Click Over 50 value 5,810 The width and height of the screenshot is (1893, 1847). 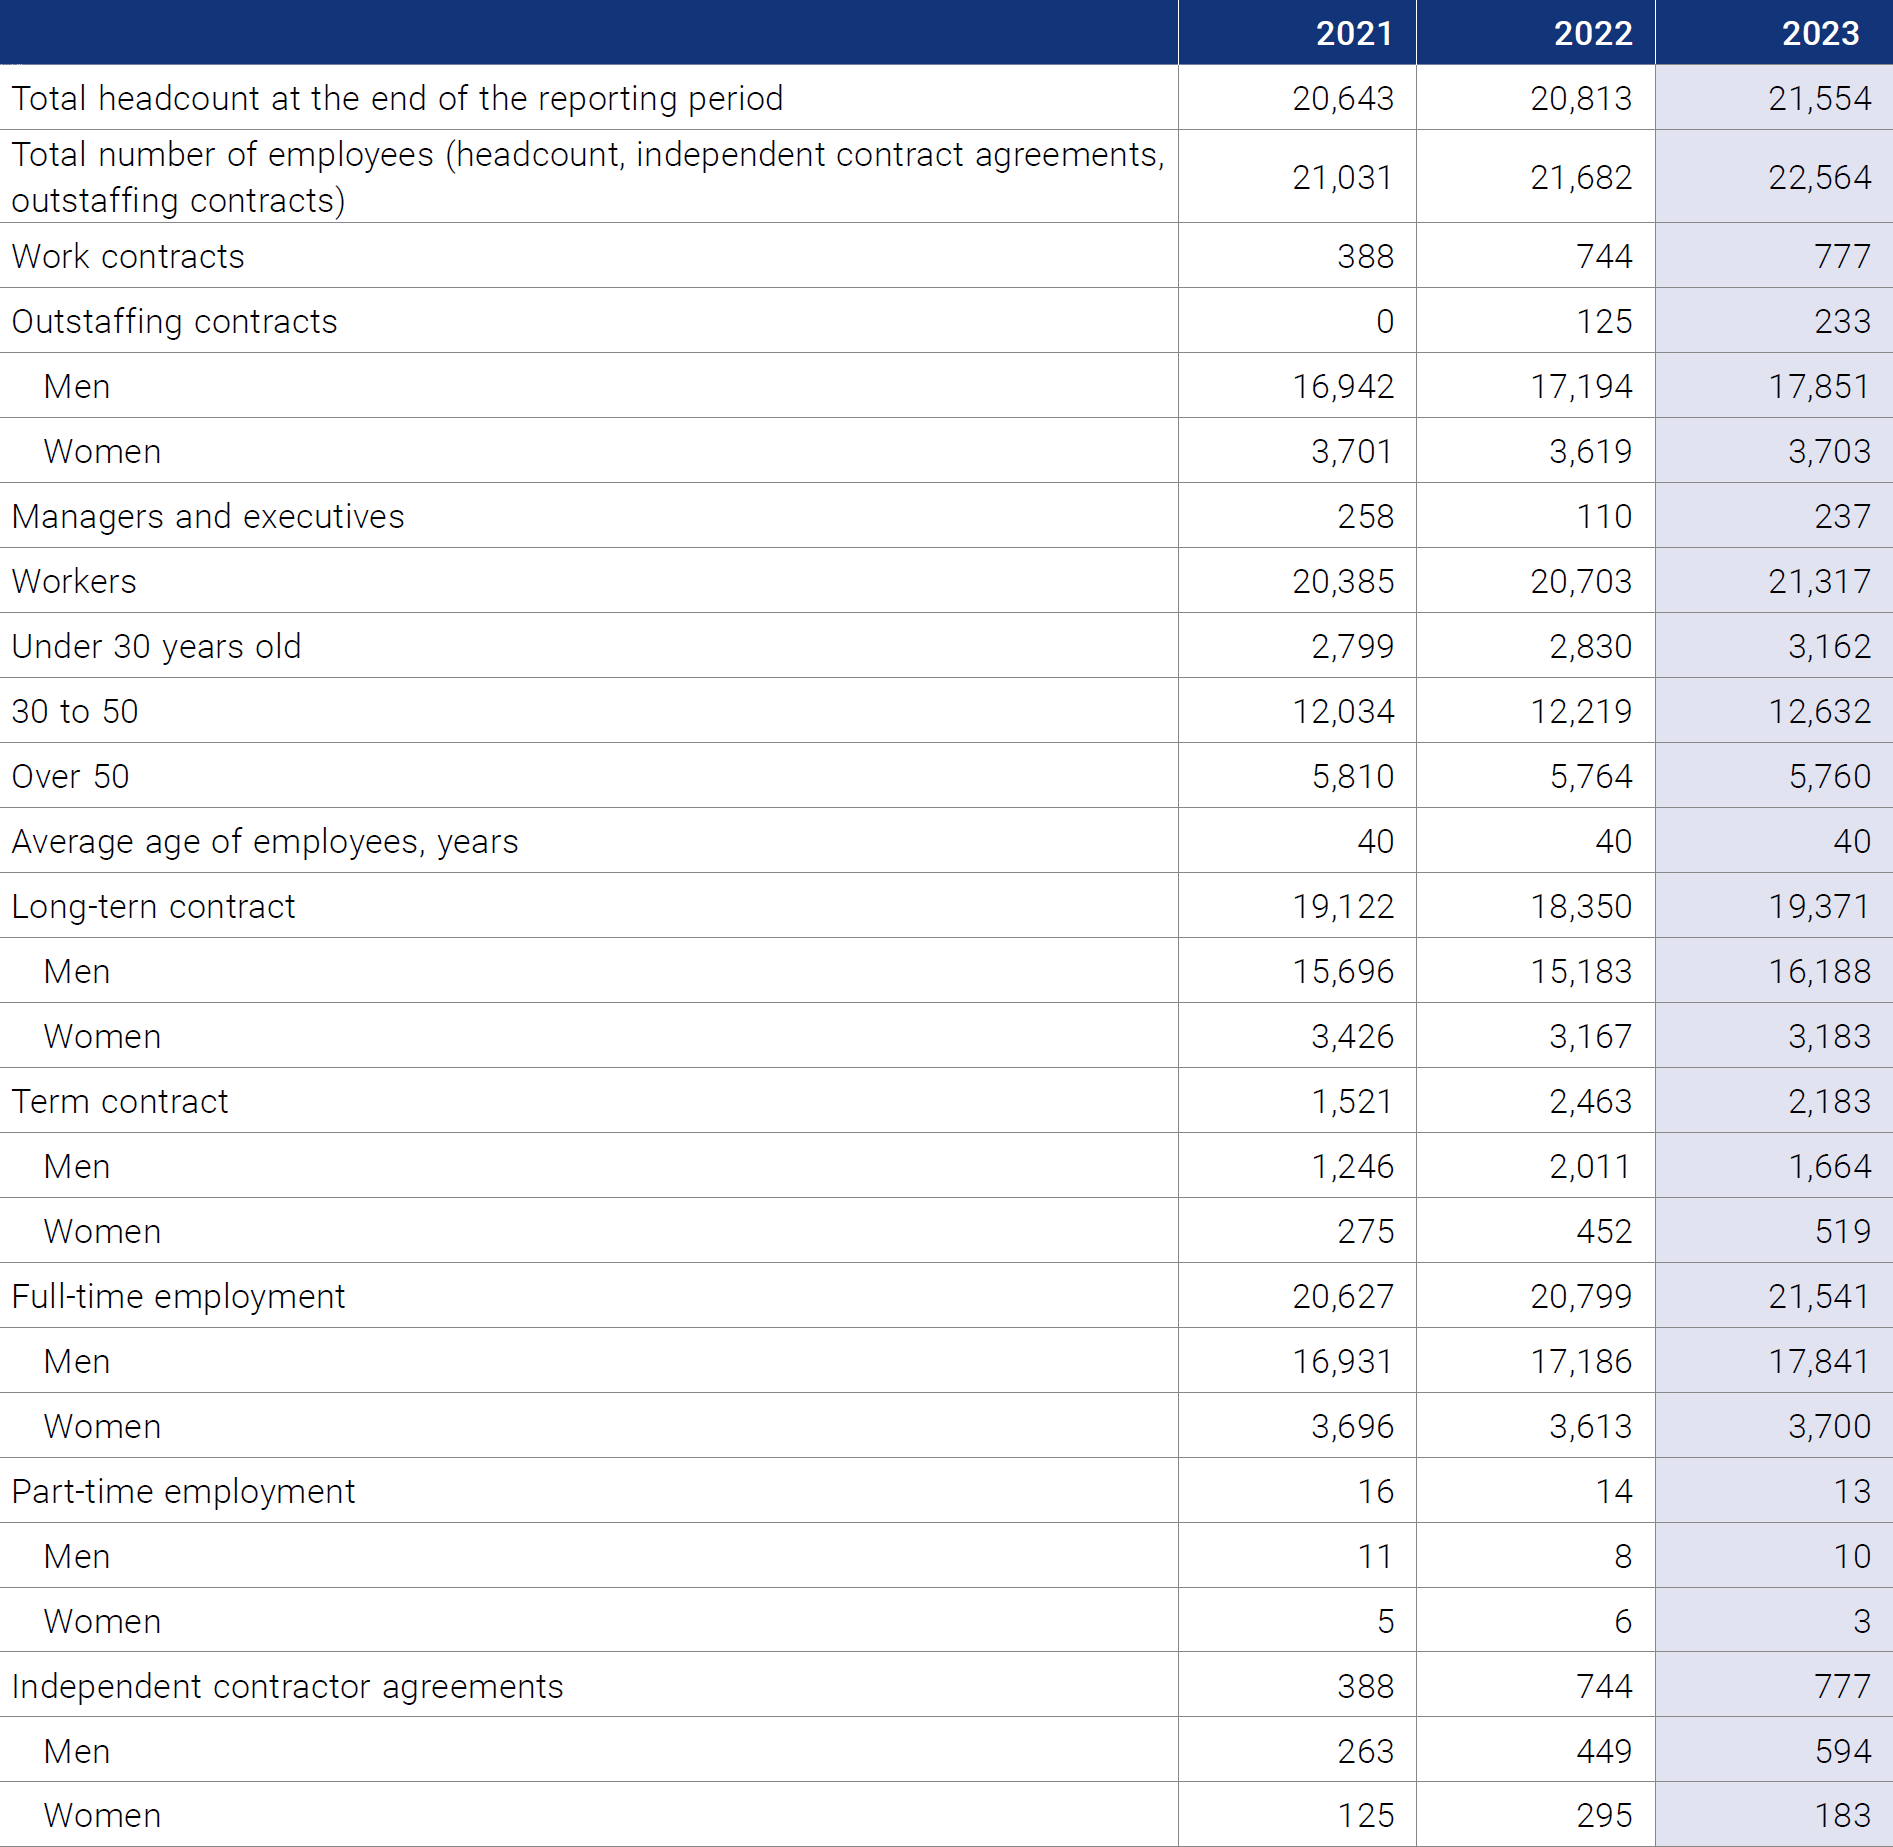(x=1352, y=776)
